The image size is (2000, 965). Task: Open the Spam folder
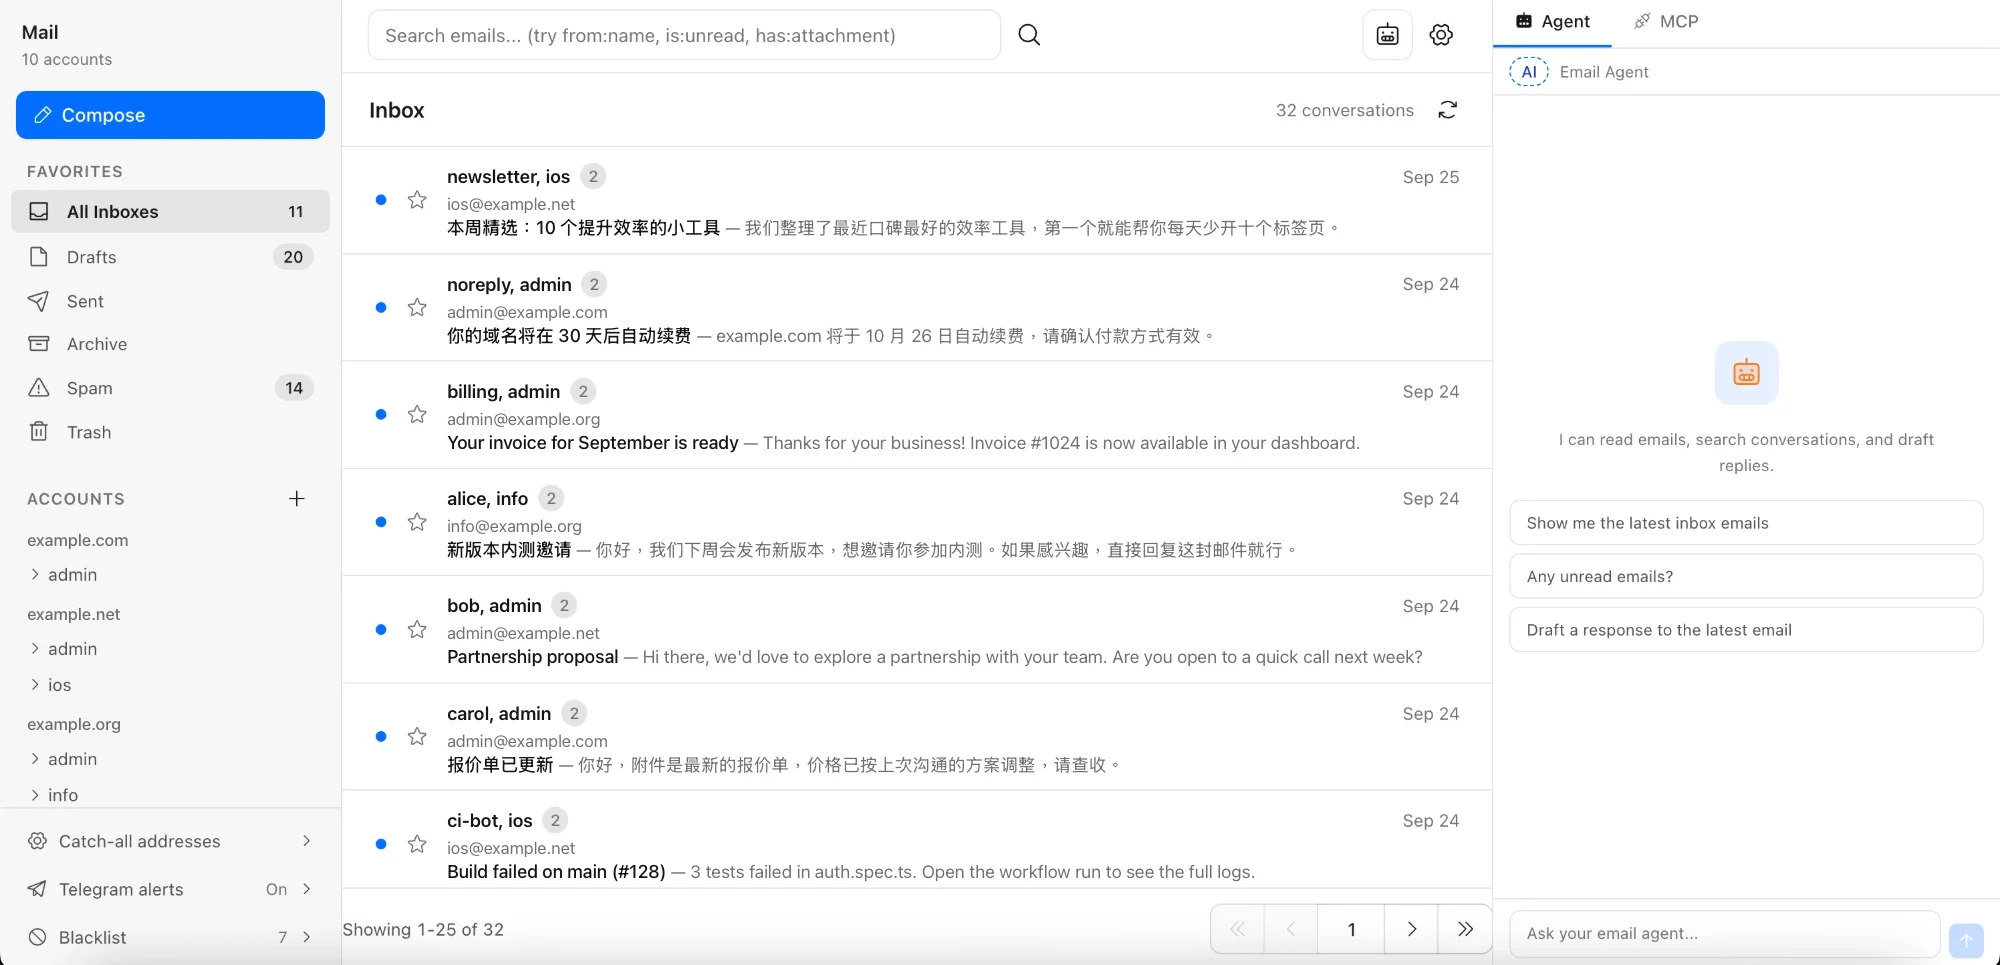(x=170, y=388)
